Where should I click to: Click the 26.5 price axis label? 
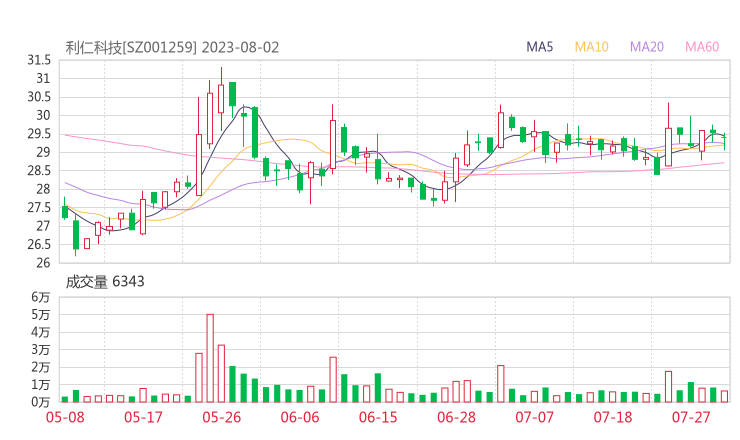[39, 245]
